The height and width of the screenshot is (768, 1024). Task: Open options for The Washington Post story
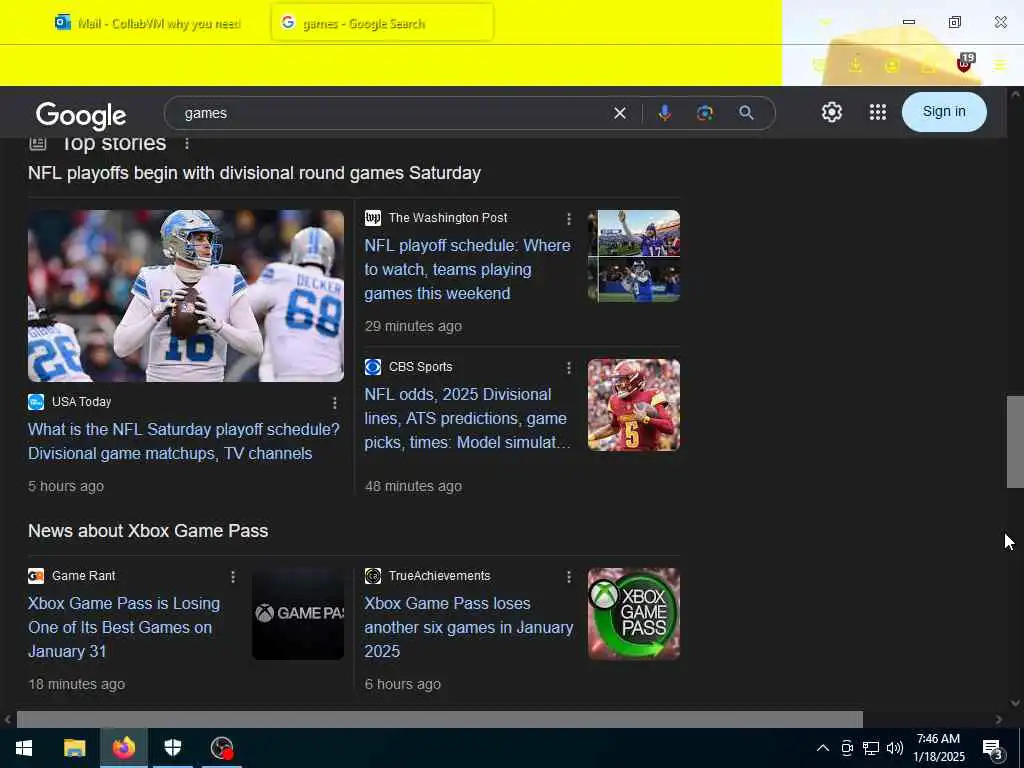tap(569, 219)
